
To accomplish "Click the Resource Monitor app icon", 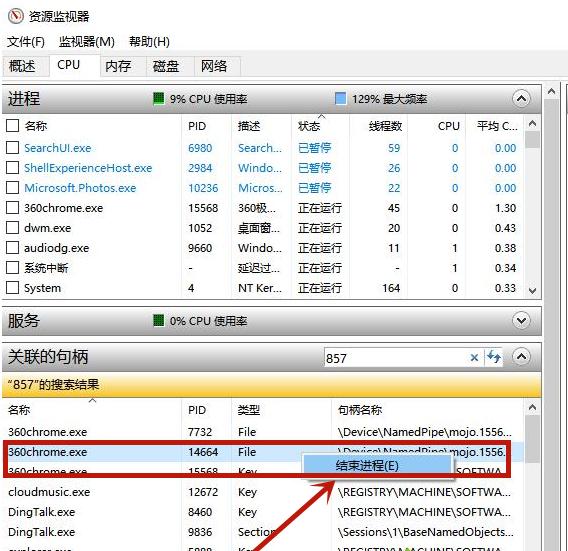I will coord(15,16).
